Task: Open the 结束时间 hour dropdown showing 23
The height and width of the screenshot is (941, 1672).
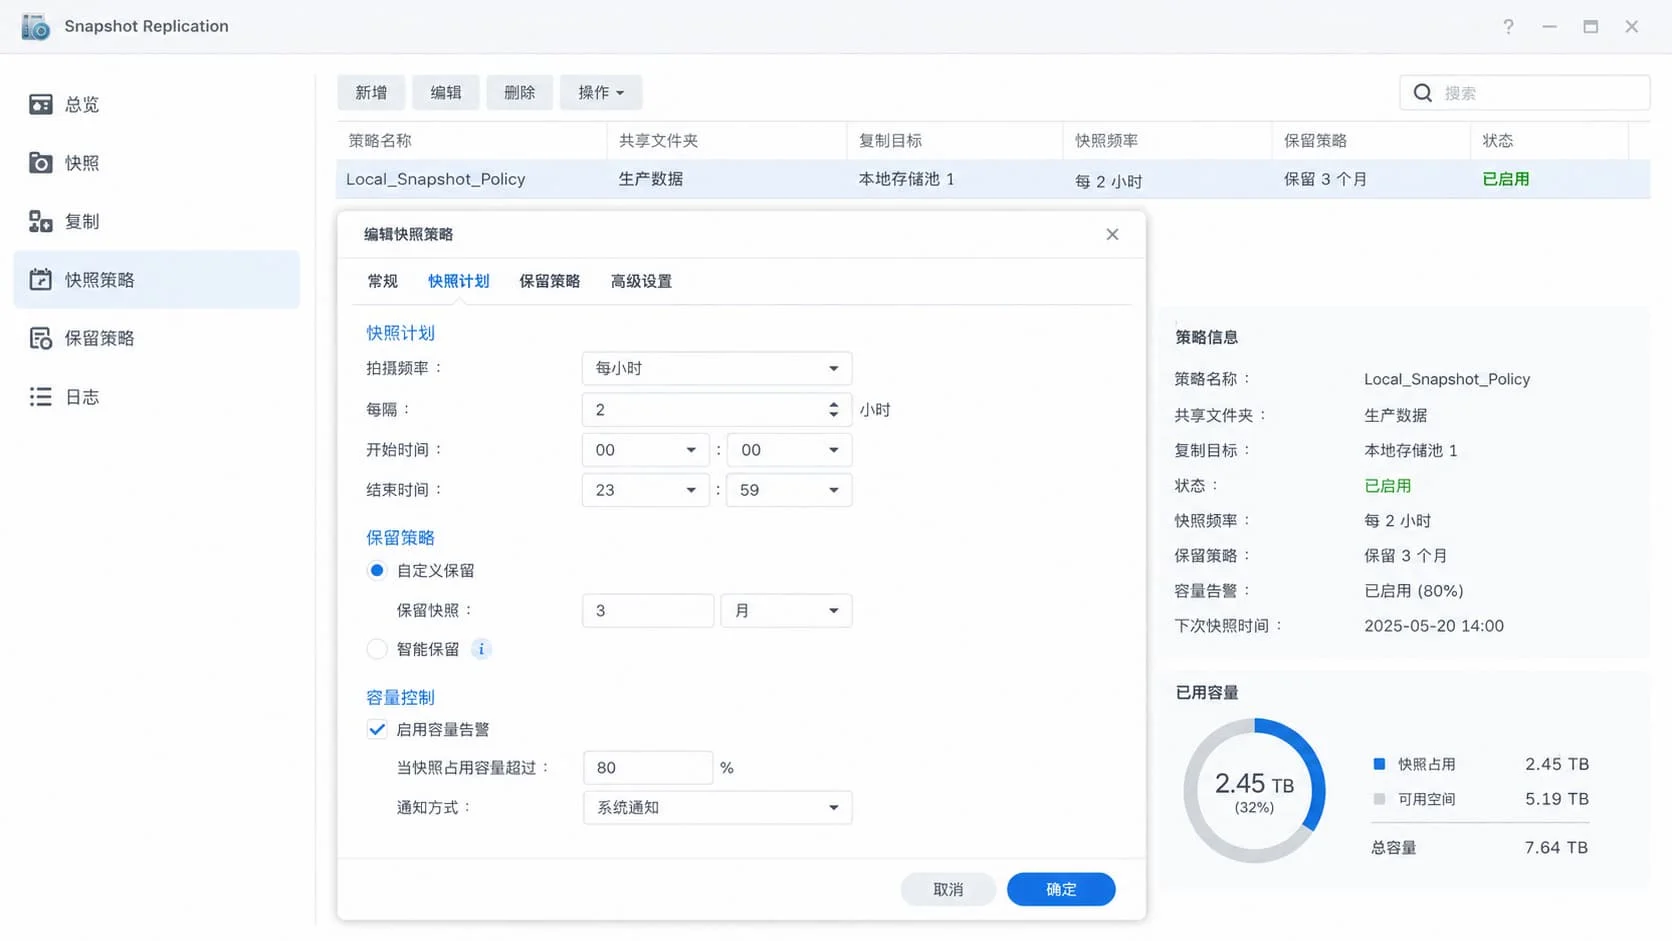Action: tap(645, 490)
